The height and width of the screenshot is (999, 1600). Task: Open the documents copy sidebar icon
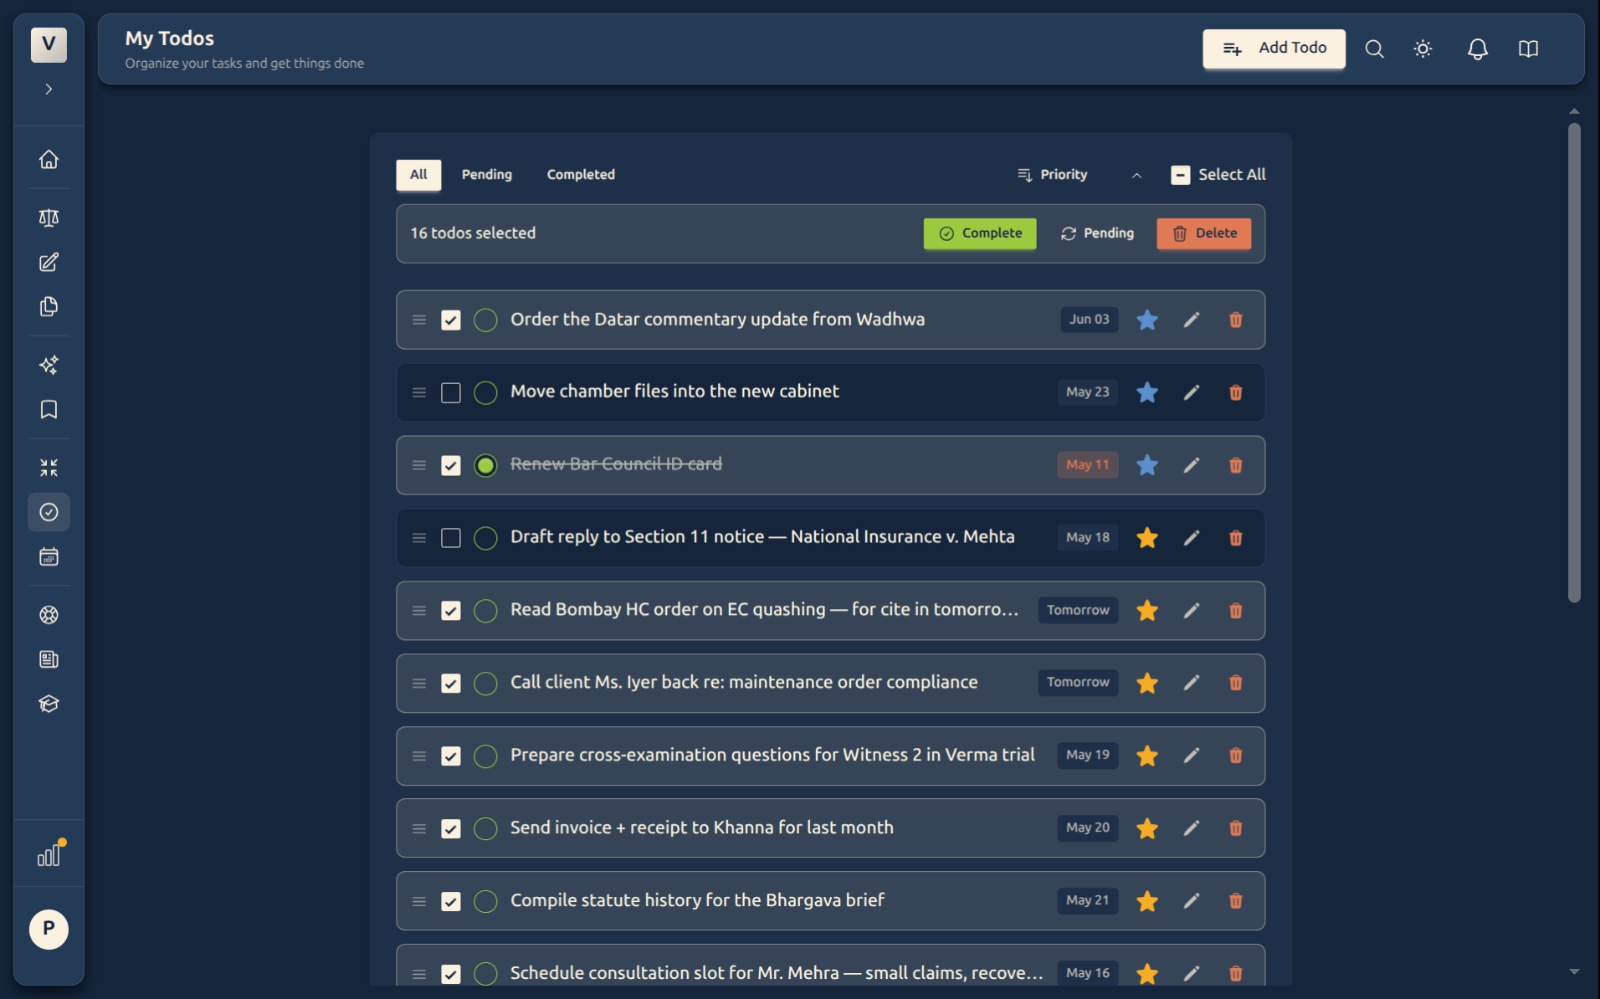pos(48,307)
